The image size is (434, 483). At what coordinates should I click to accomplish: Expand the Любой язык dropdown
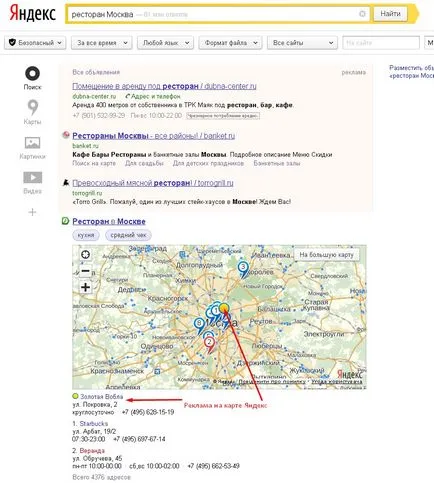pyautogui.click(x=165, y=43)
